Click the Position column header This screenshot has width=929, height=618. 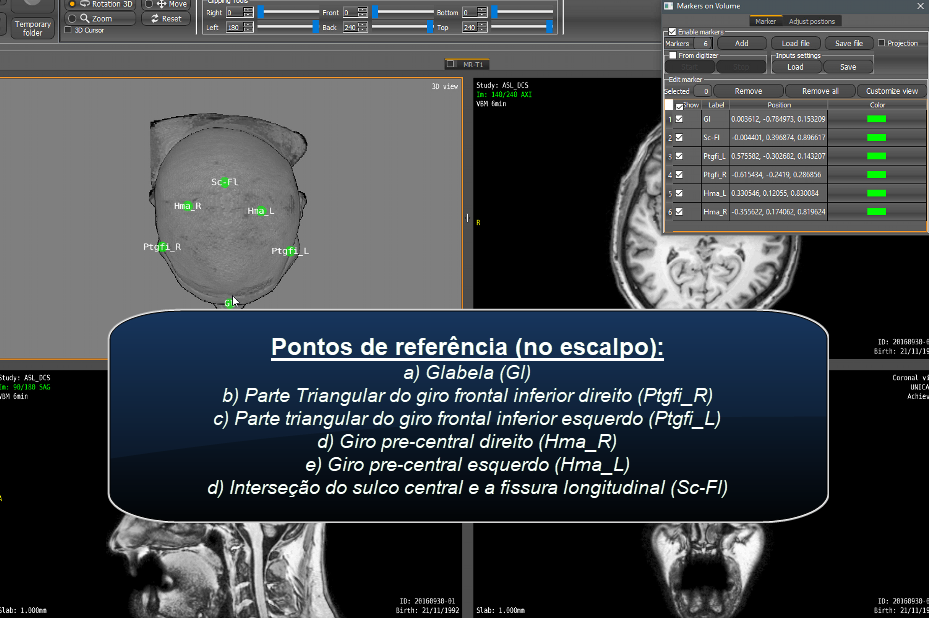click(x=779, y=105)
